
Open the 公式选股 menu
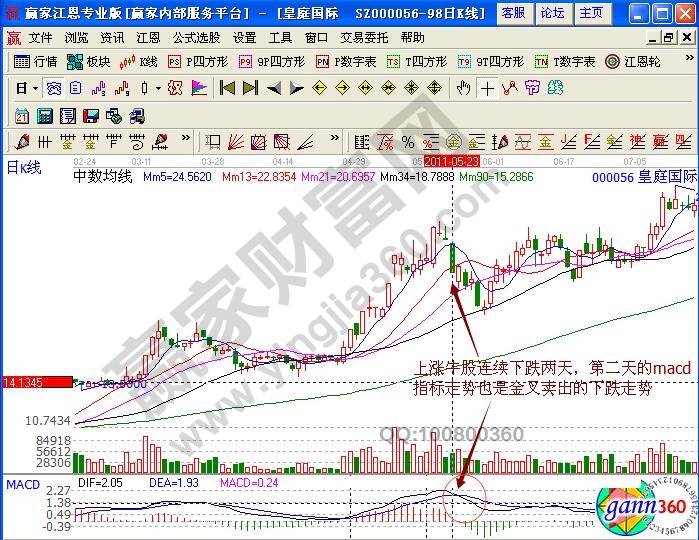196,37
